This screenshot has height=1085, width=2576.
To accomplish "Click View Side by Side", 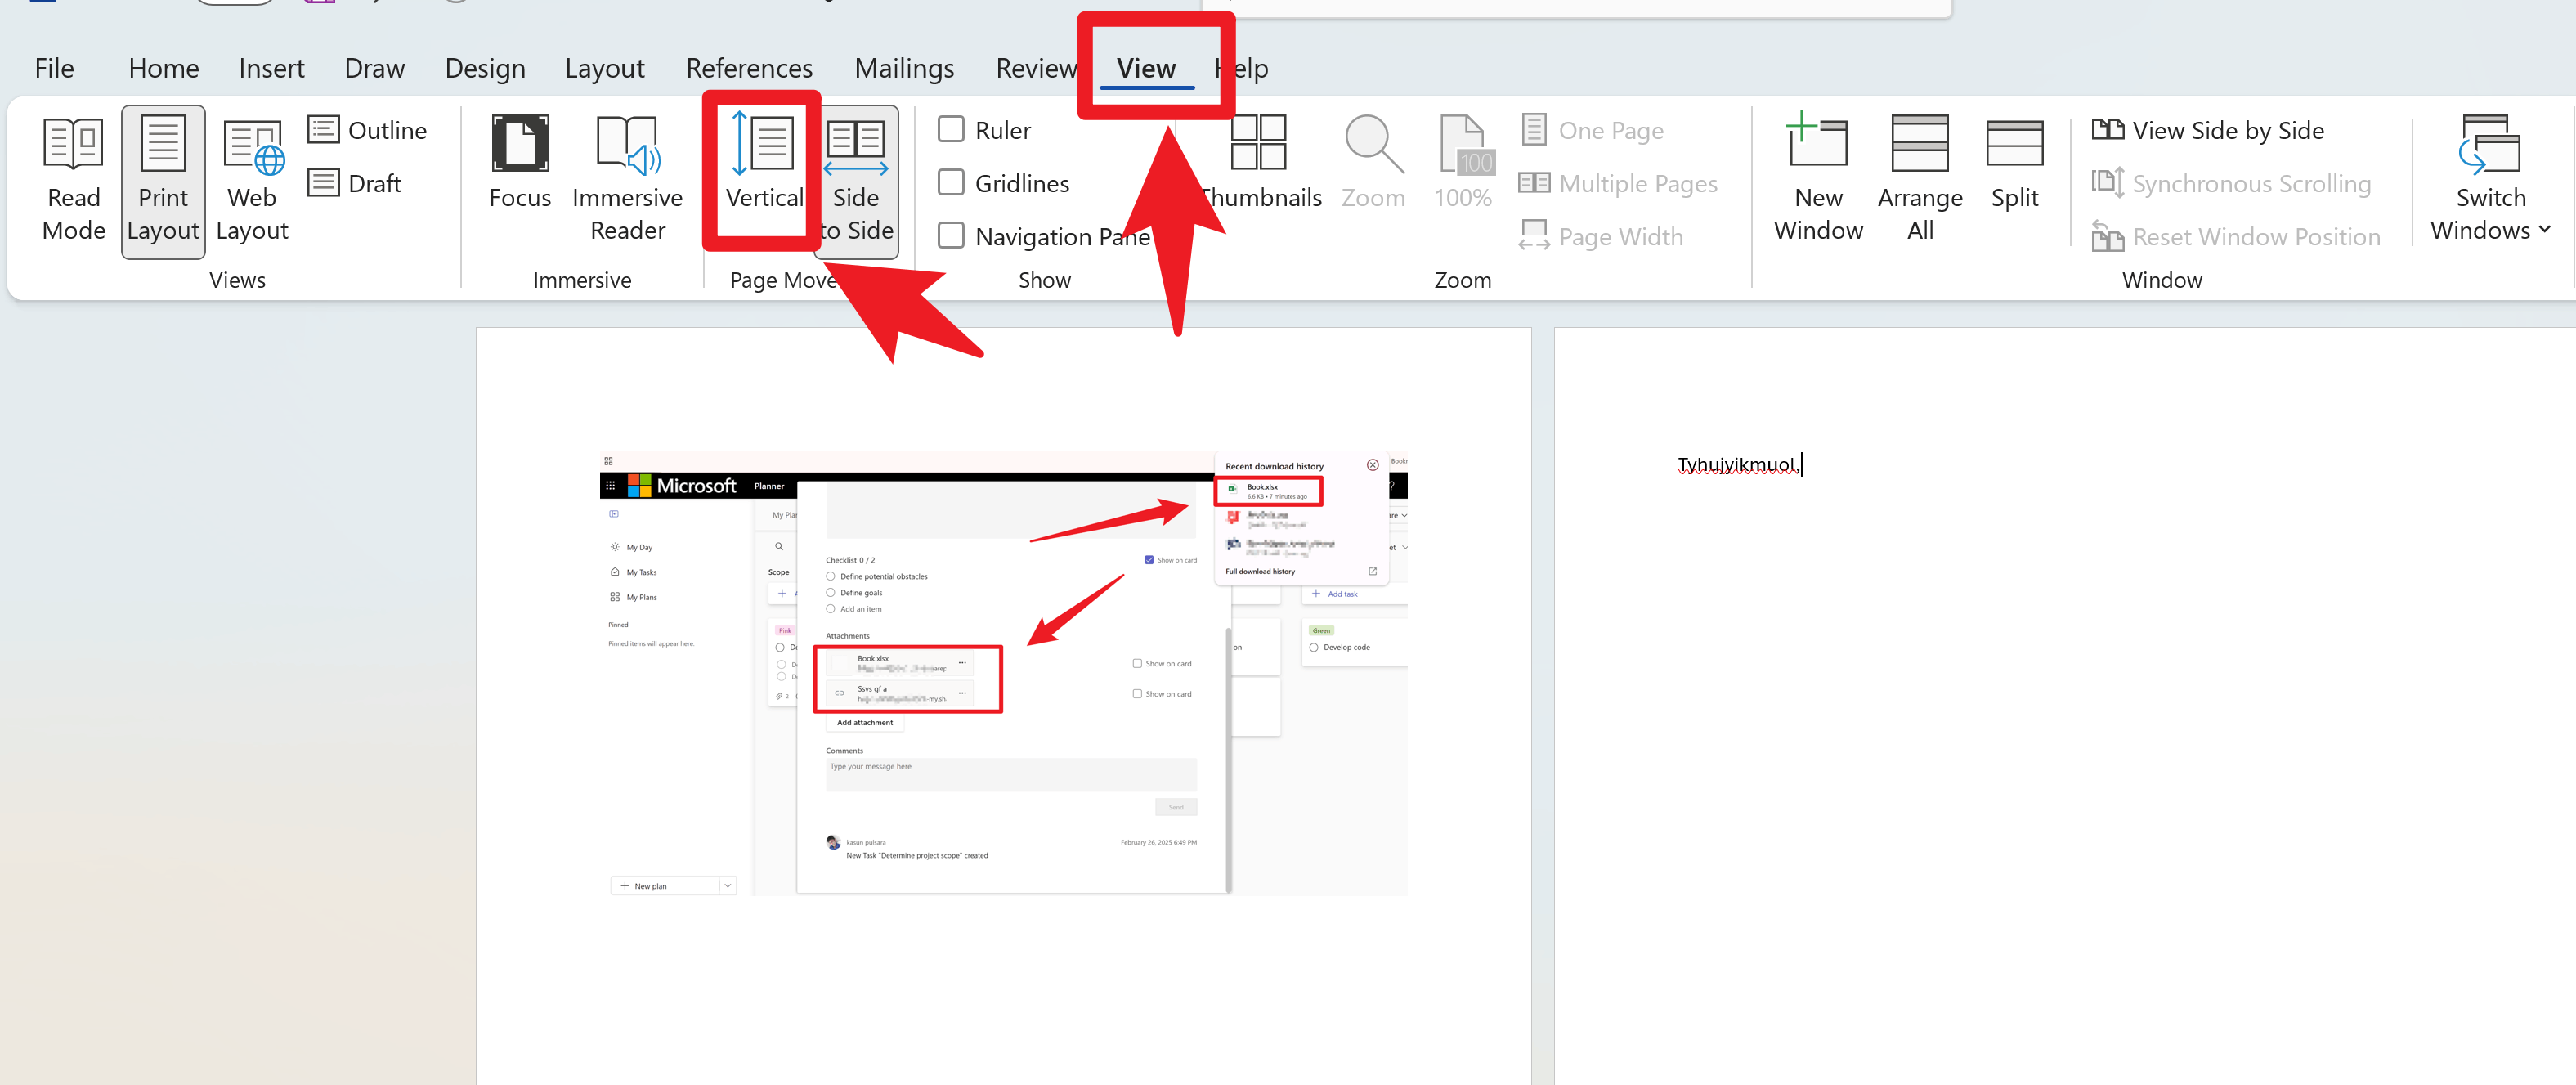I will coord(2208,130).
